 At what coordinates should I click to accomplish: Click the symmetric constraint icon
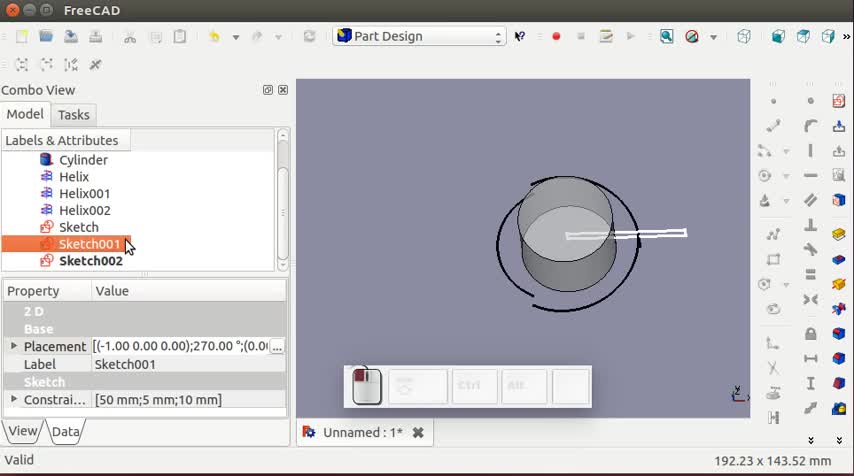pyautogui.click(x=810, y=300)
